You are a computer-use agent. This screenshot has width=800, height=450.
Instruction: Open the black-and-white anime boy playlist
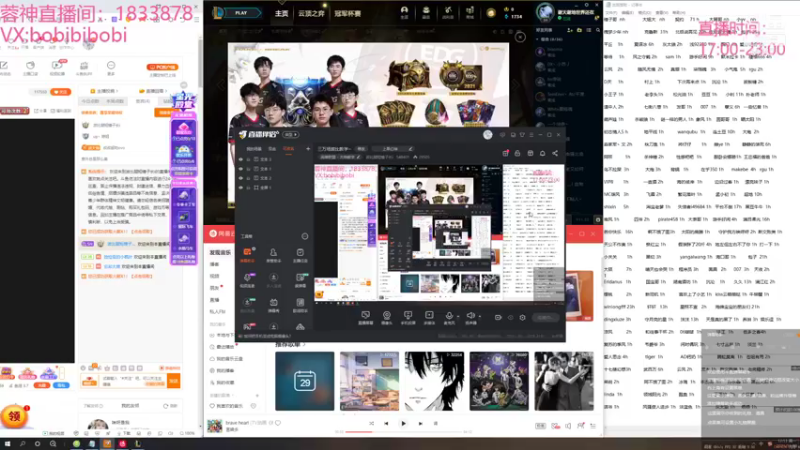coord(434,381)
